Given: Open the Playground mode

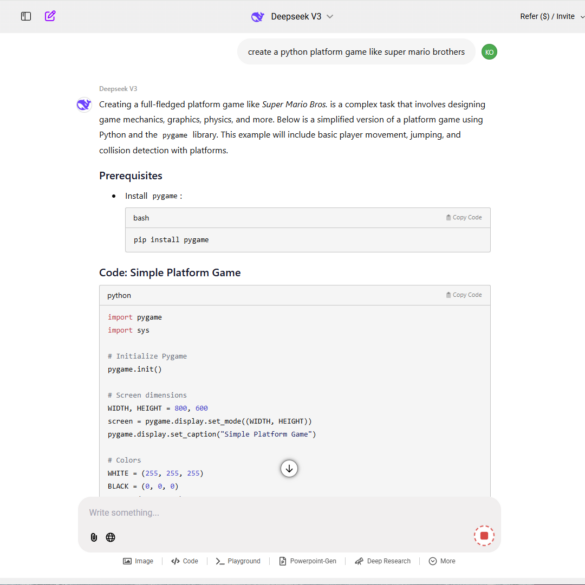Looking at the screenshot, I should [238, 561].
